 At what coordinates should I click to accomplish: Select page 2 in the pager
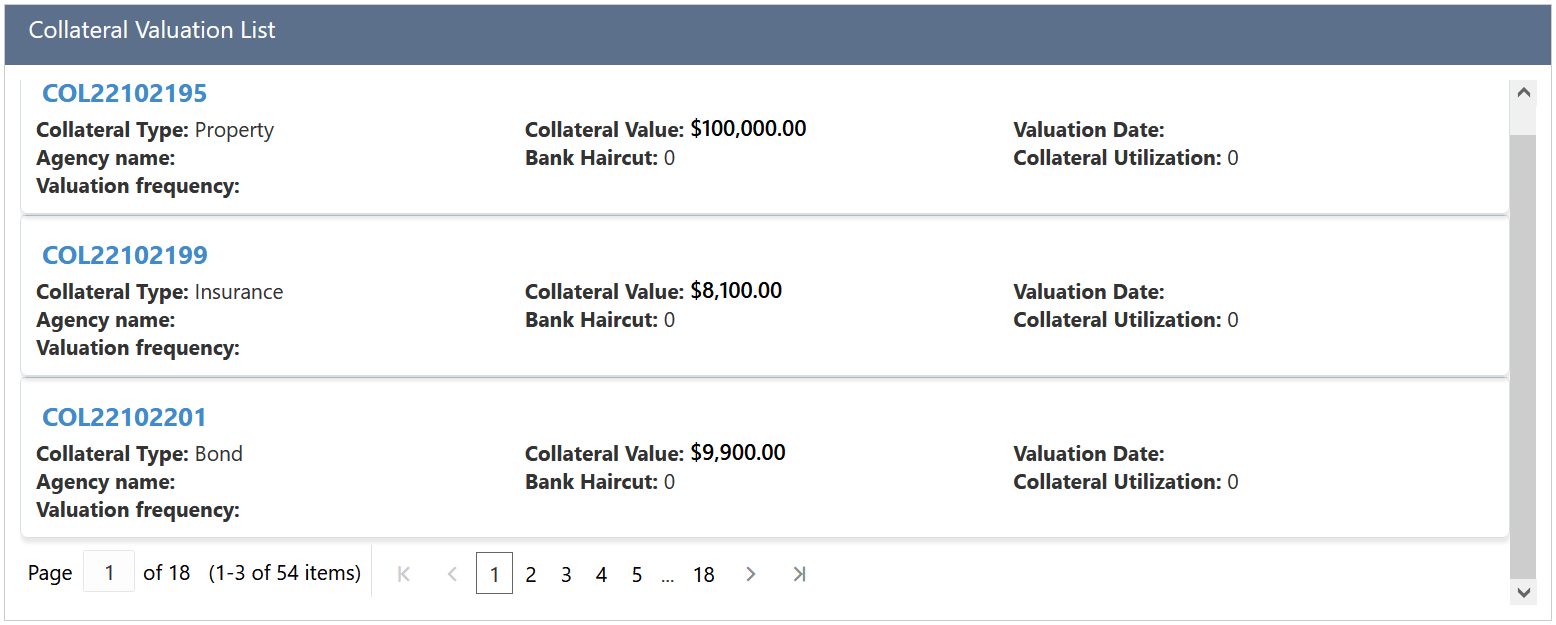(530, 573)
